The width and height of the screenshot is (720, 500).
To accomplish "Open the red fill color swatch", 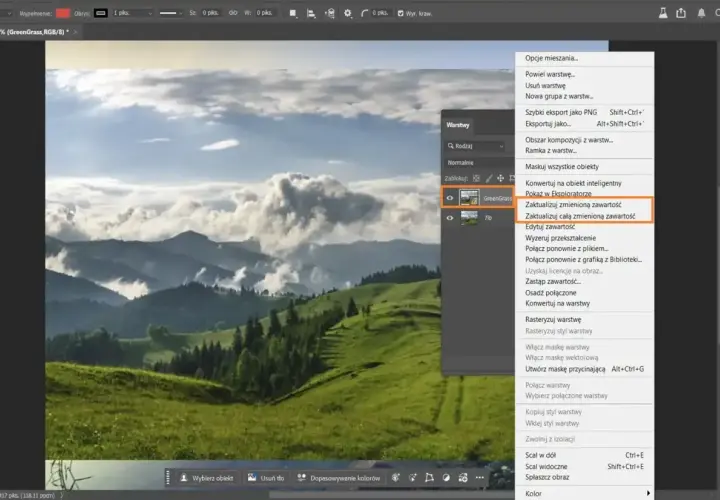I will [63, 13].
